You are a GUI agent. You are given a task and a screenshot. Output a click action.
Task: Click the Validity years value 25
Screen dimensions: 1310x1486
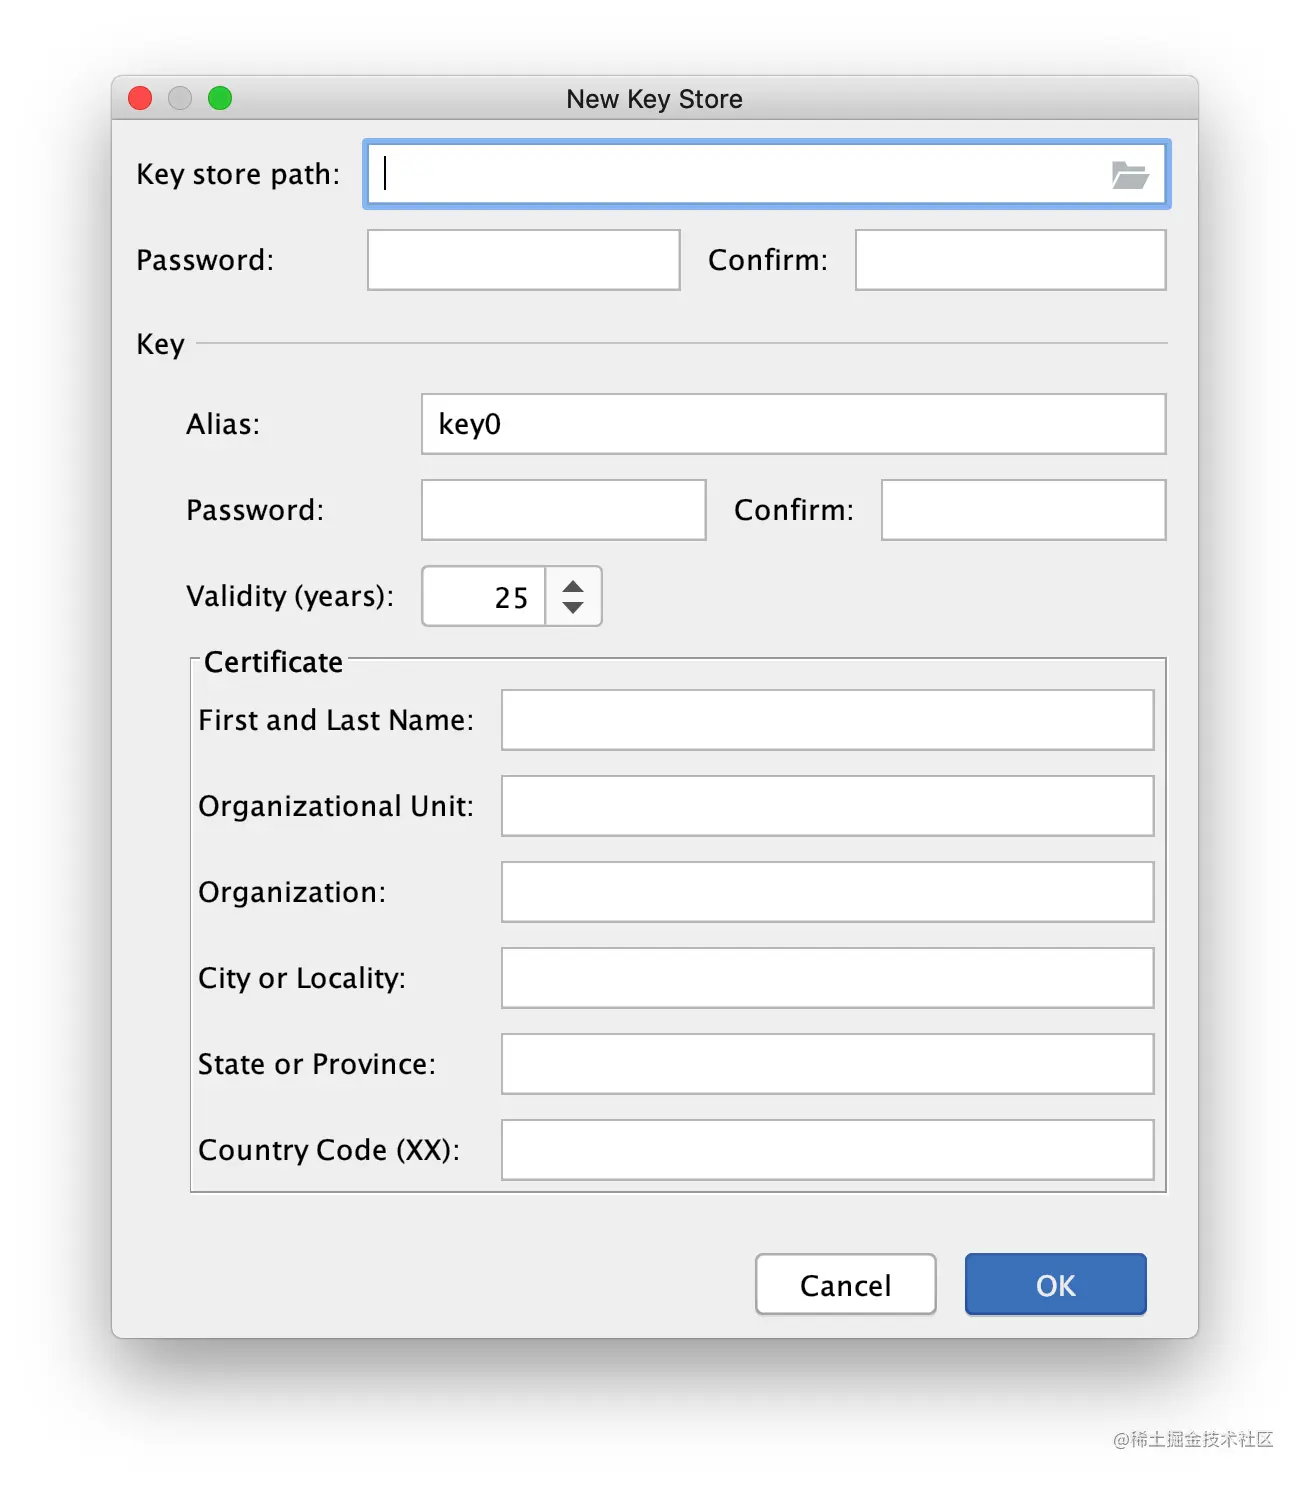pos(485,597)
